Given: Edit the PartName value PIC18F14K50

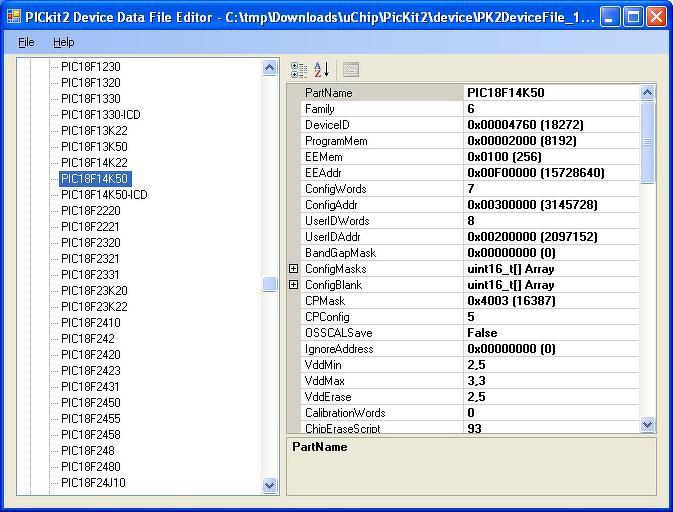Looking at the screenshot, I should tap(552, 93).
